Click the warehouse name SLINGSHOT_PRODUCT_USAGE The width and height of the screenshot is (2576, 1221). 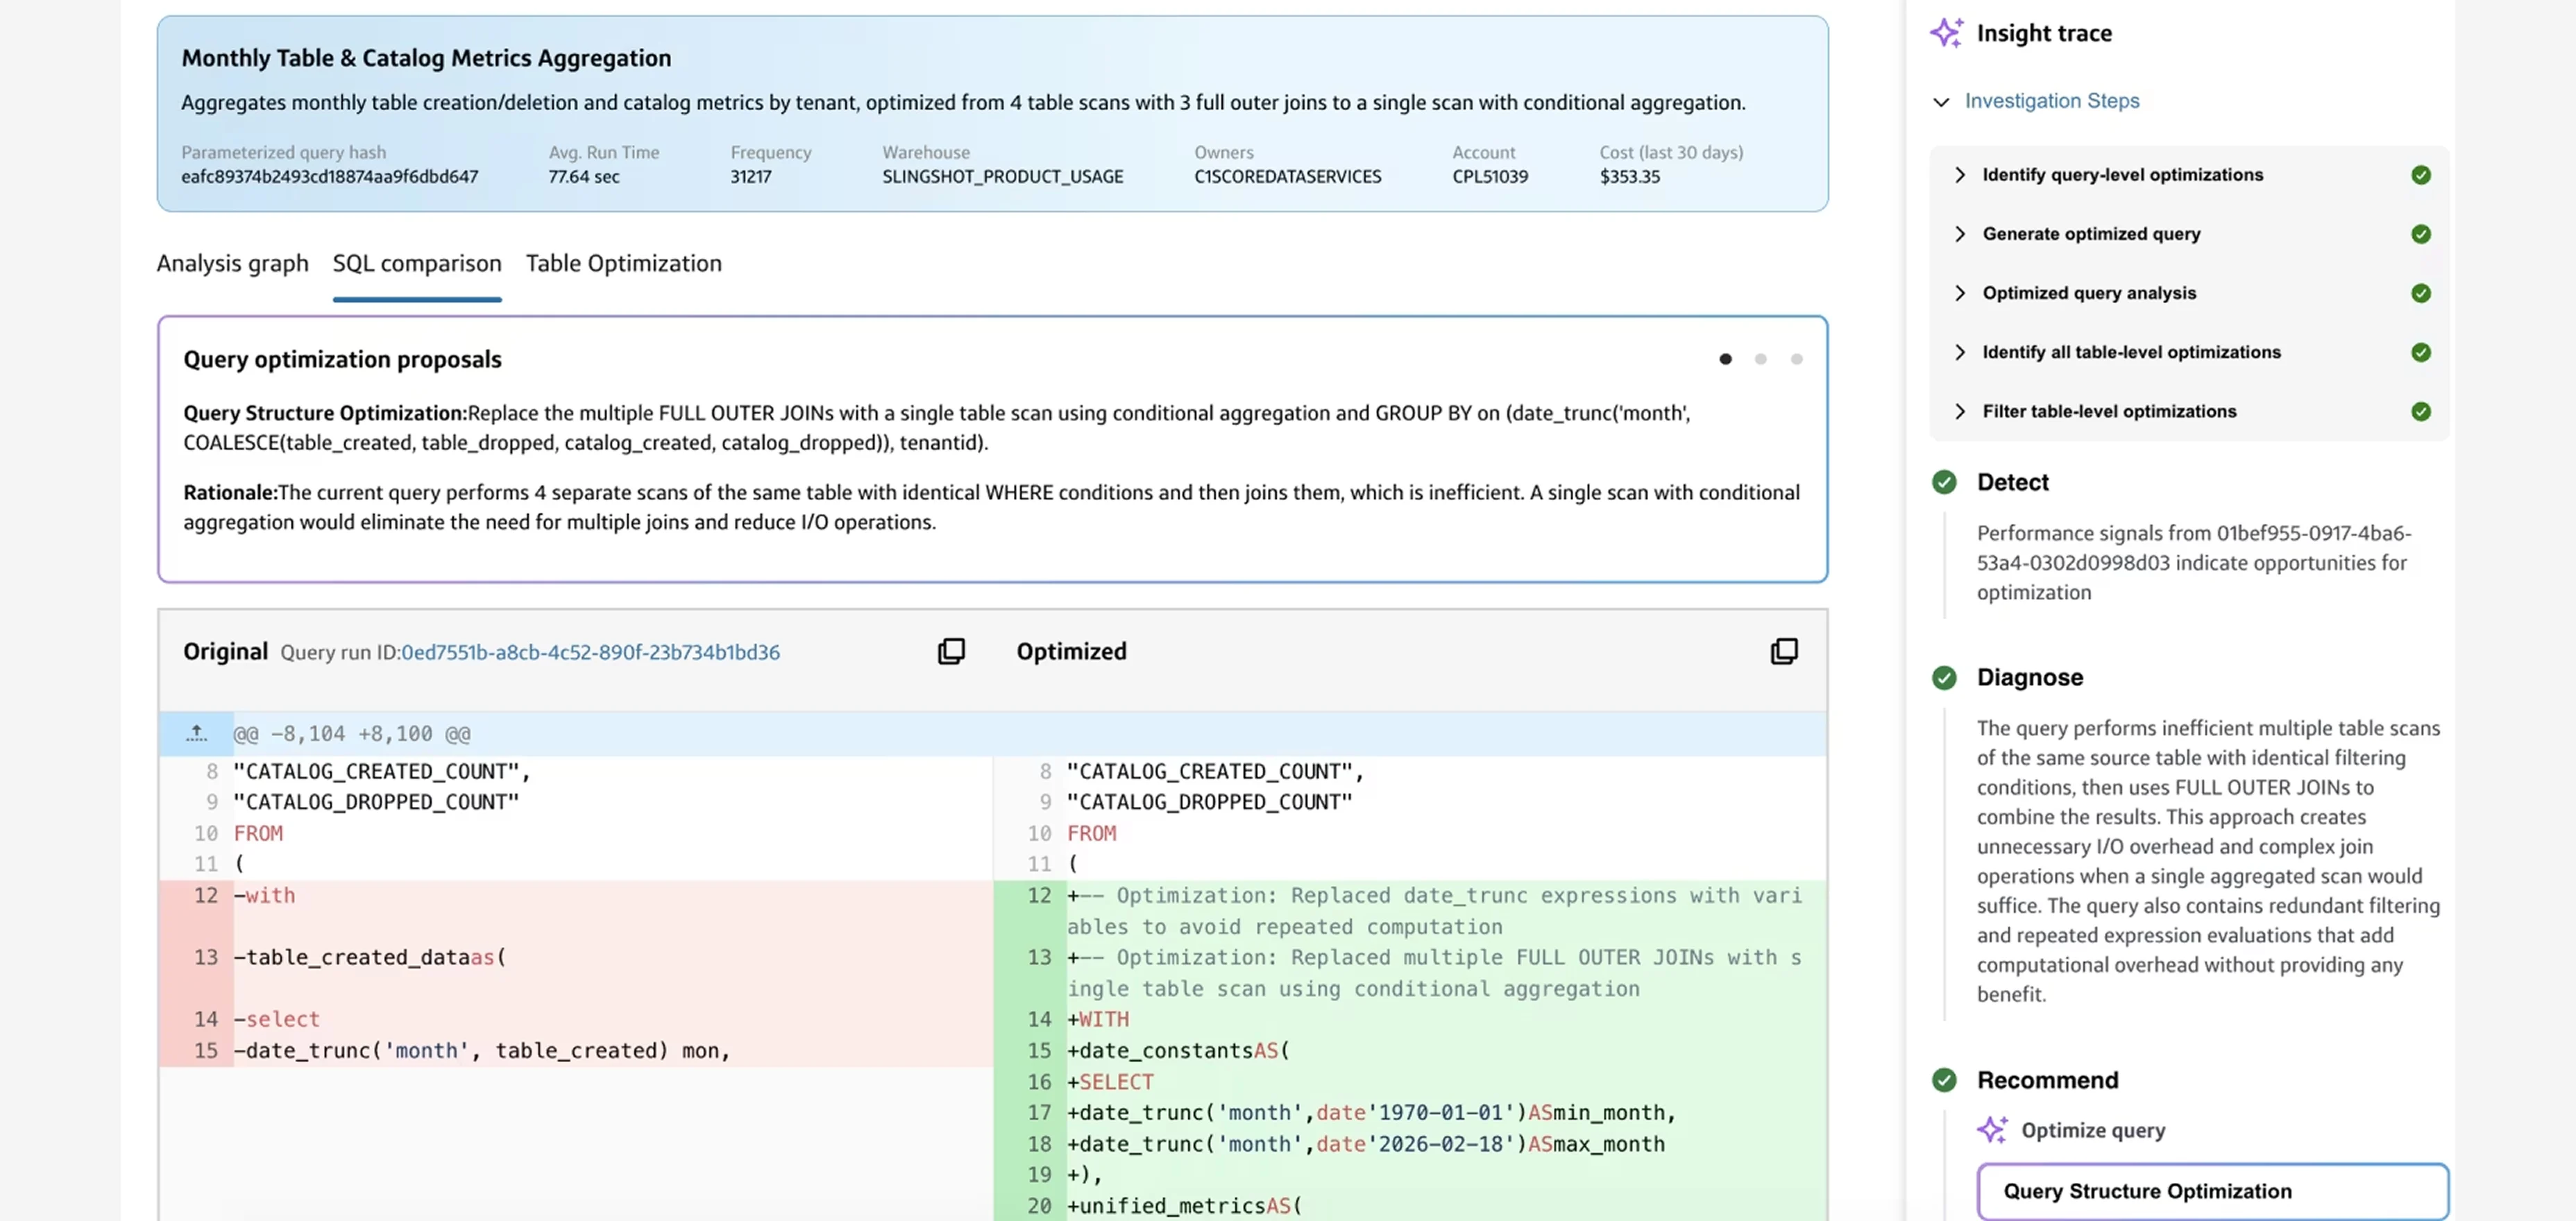(x=1003, y=177)
